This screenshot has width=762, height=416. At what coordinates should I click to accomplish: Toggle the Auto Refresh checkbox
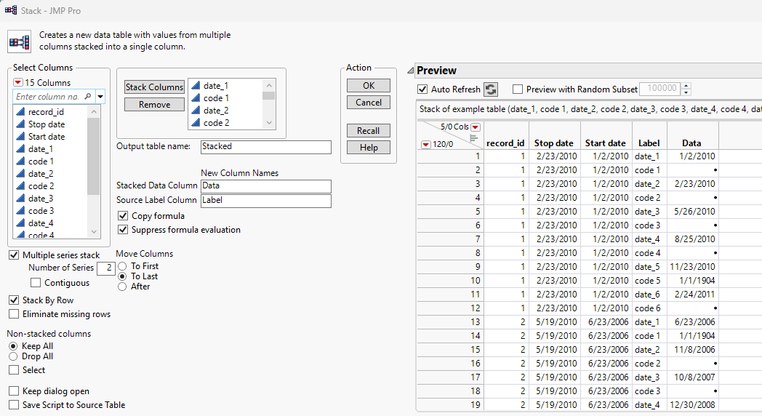click(x=422, y=89)
